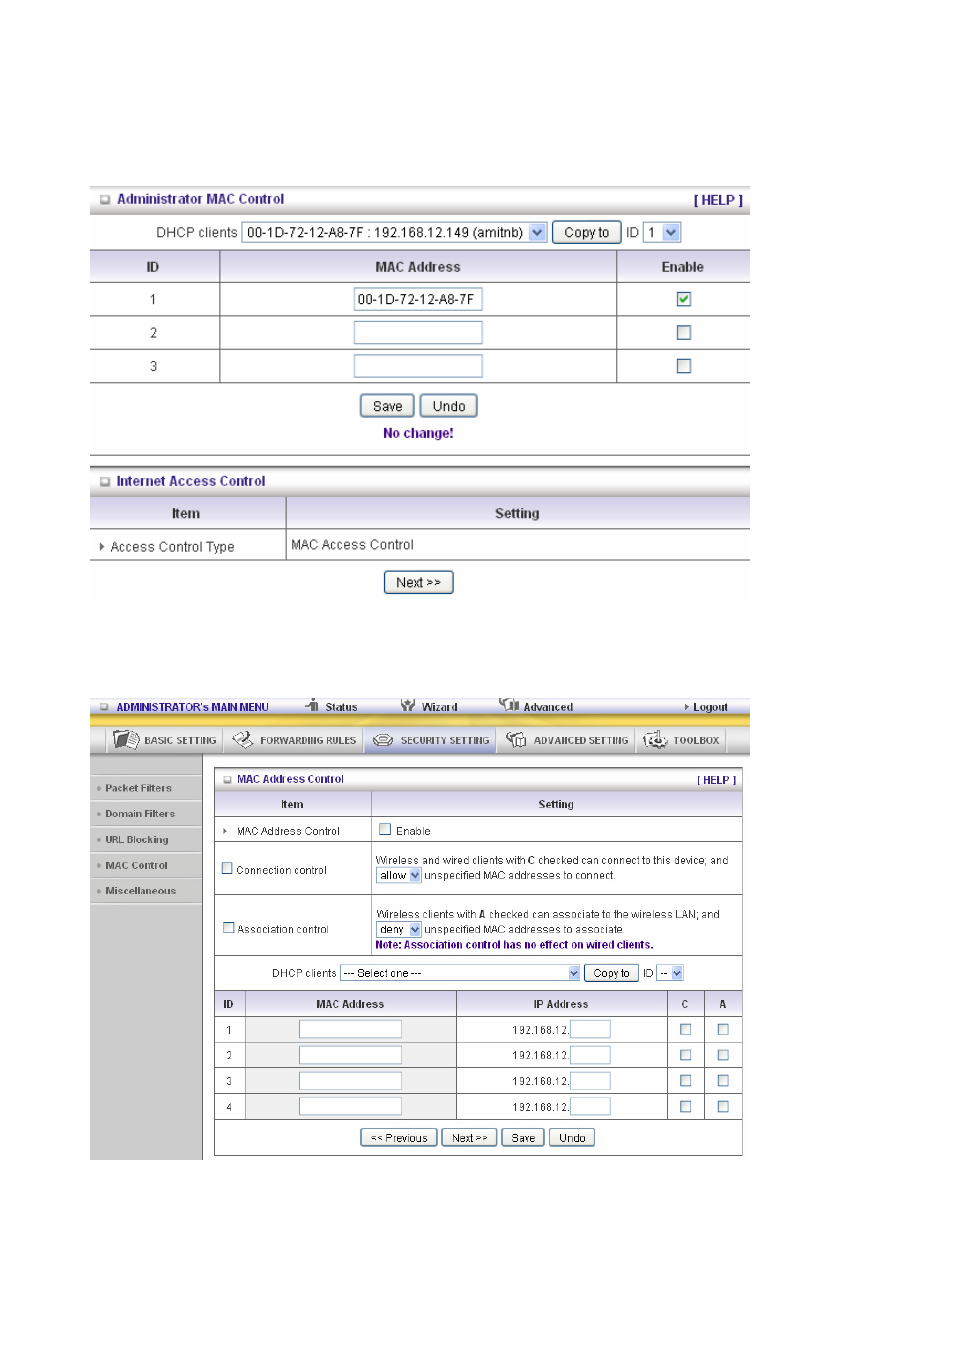Open the administrator DHCP clients dropdown

tap(395, 232)
